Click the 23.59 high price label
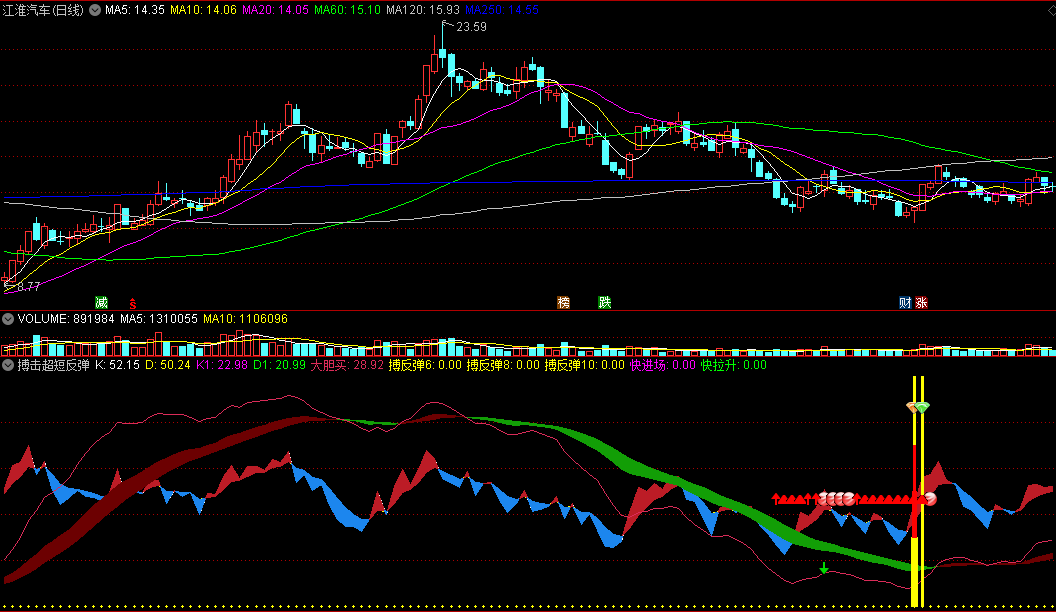 [x=471, y=27]
